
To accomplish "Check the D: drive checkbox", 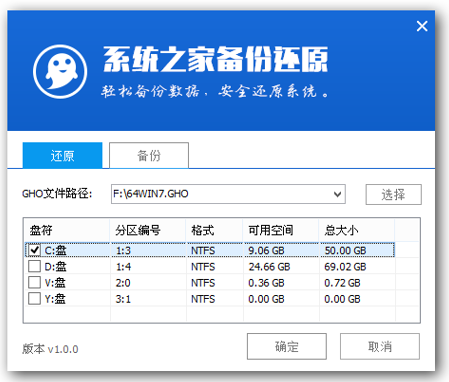I will click(34, 266).
